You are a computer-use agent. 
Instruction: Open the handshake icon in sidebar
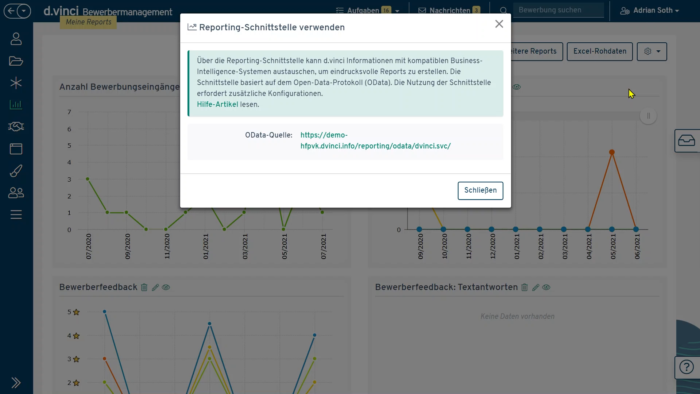point(16,127)
